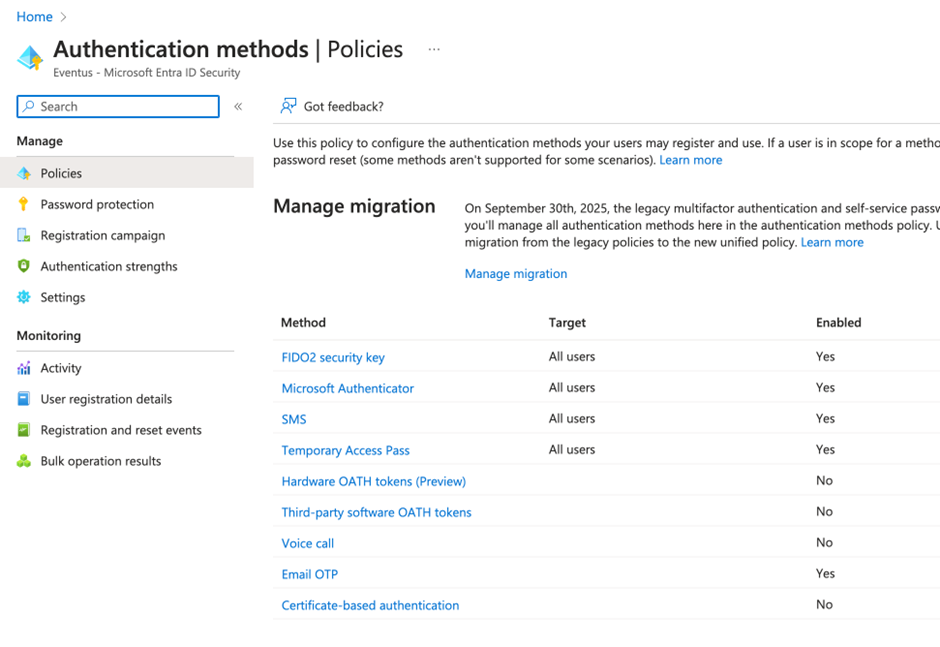Click the Bulk operation results icon
Image resolution: width=940 pixels, height=647 pixels.
[24, 461]
